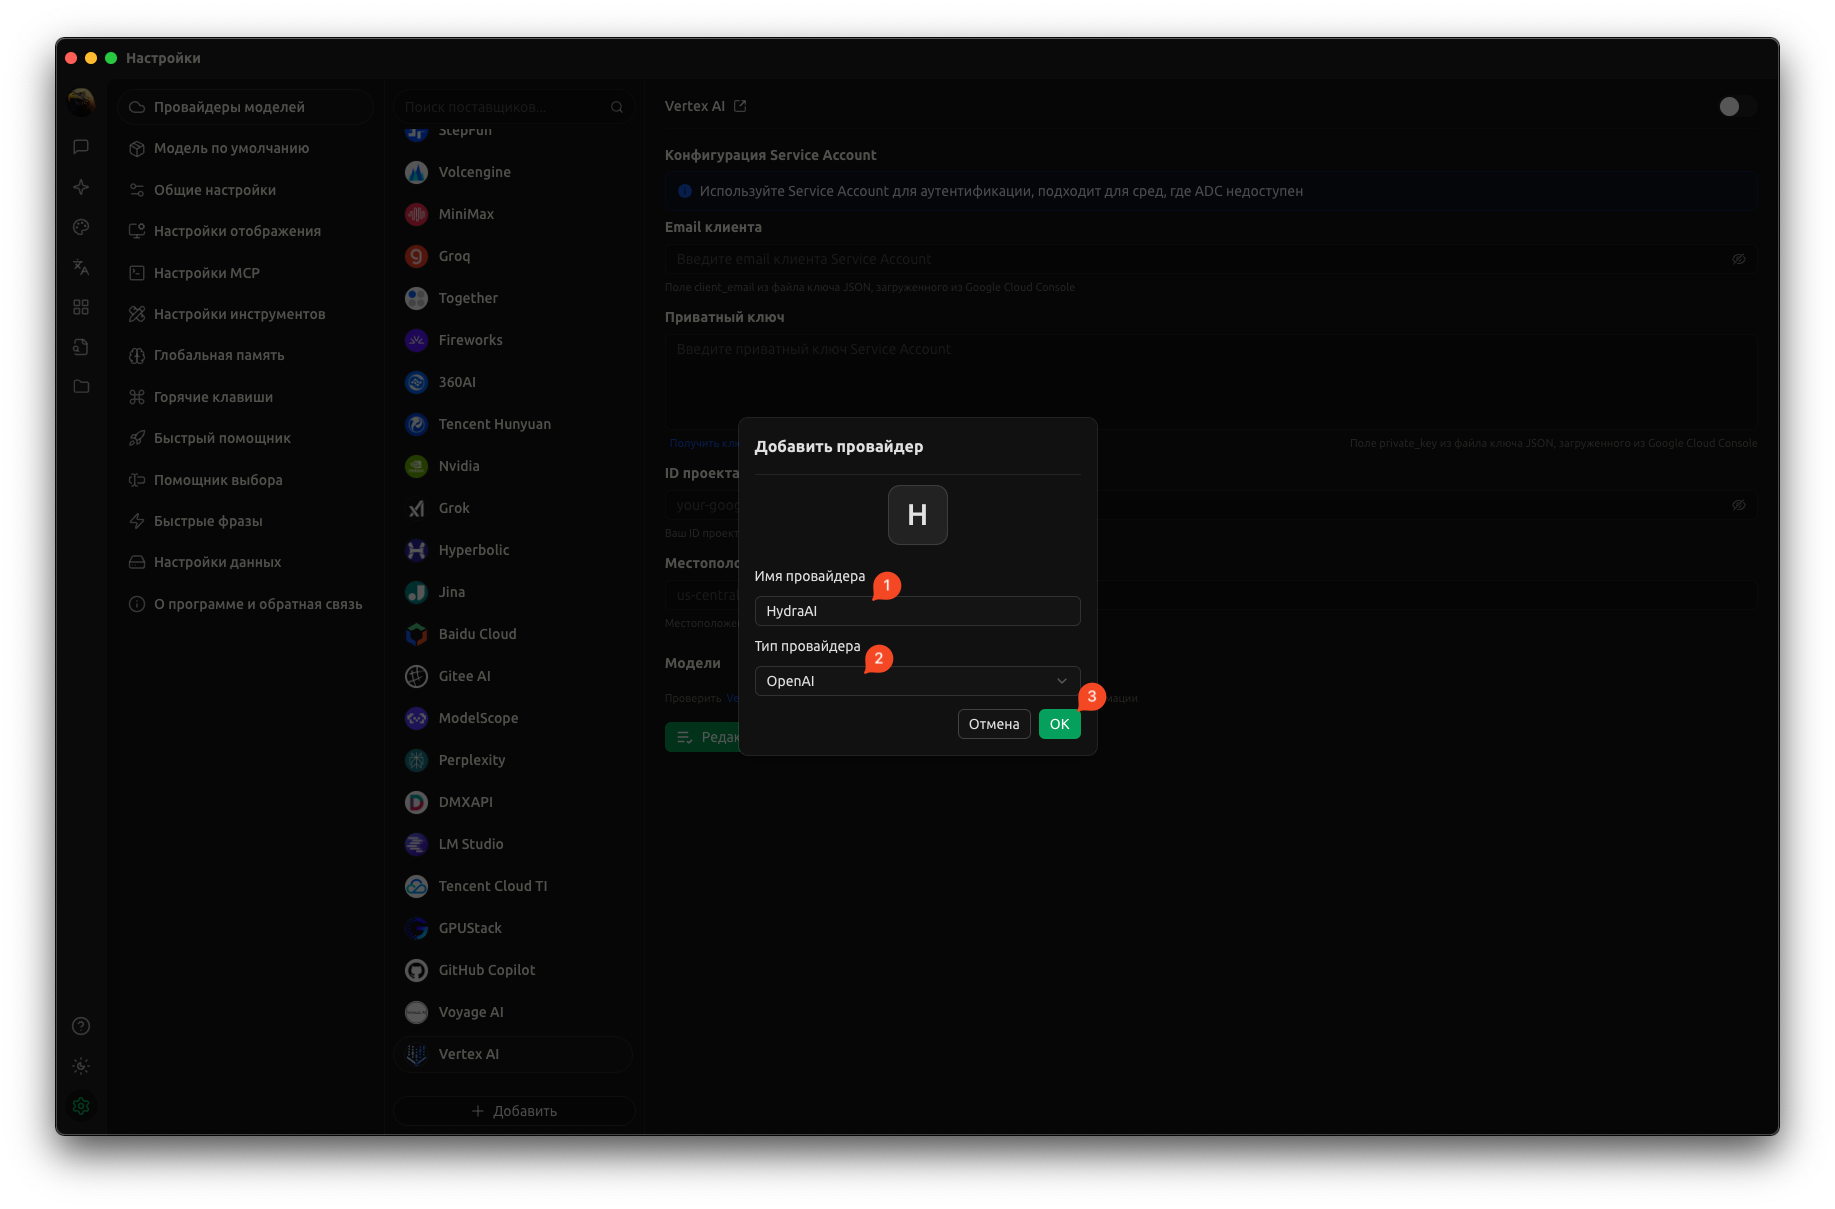The height and width of the screenshot is (1209, 1835).
Task: Open Быстрые фразы section
Action: pyautogui.click(x=246, y=521)
